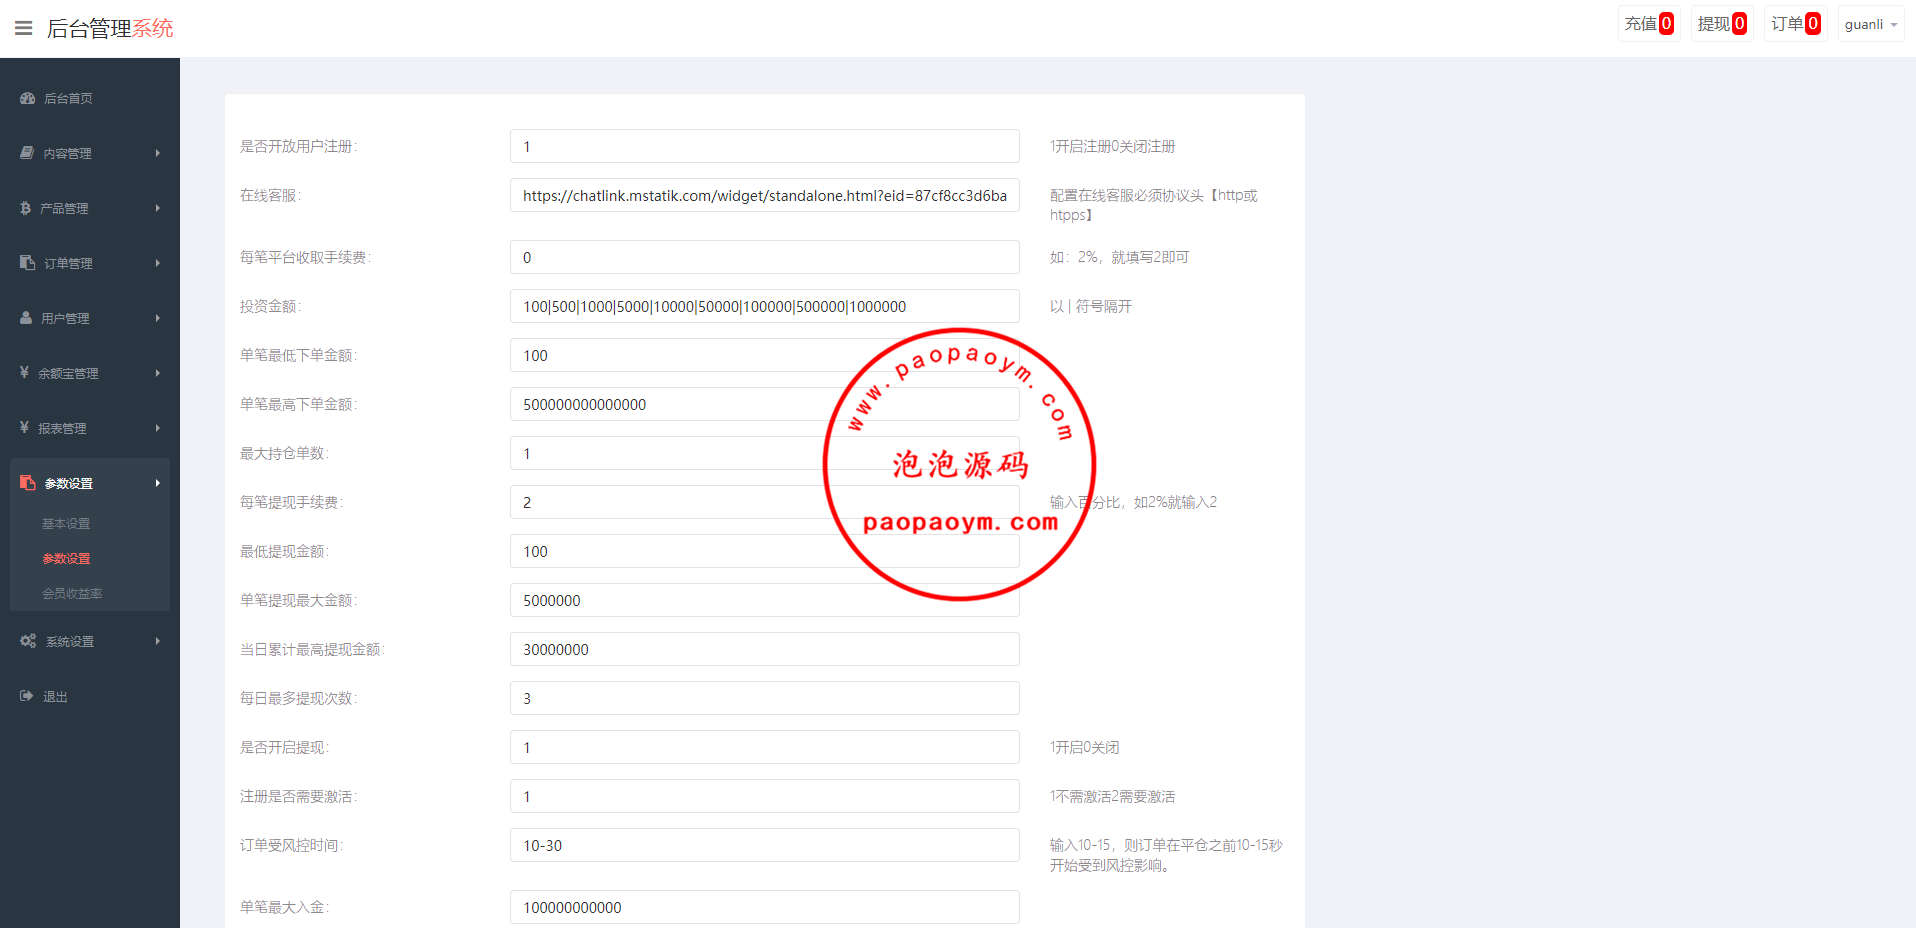The height and width of the screenshot is (928, 1916).
Task: Click the dashboard icon for 后台首页
Action: pyautogui.click(x=28, y=98)
